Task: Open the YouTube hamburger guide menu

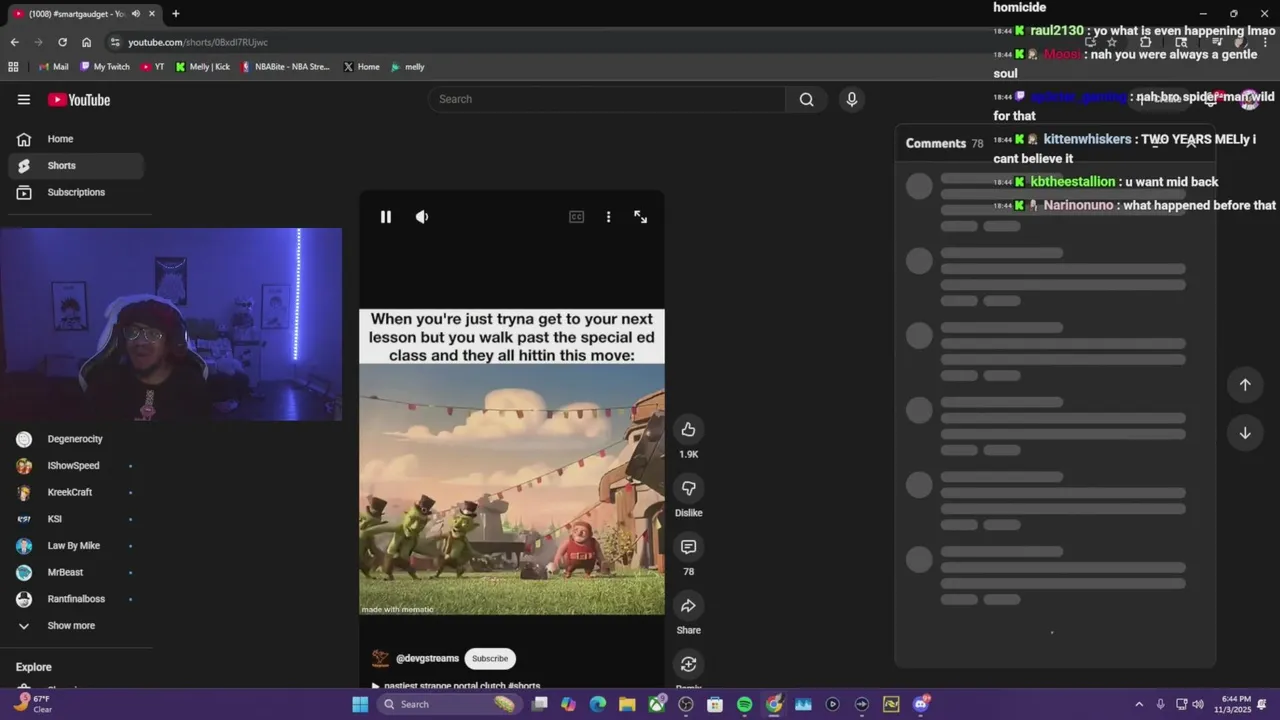Action: click(x=24, y=99)
